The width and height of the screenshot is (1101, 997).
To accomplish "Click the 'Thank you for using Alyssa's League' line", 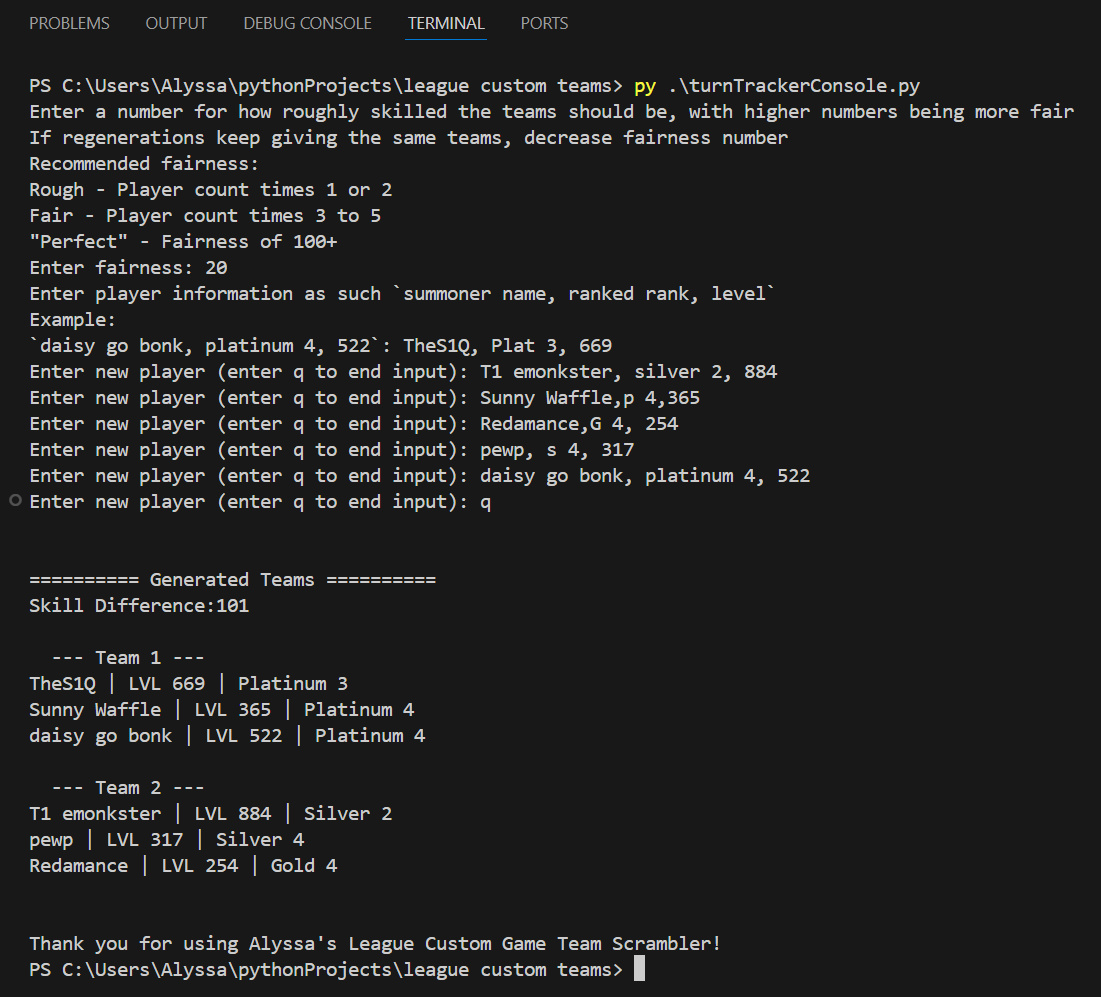I will coord(375,943).
